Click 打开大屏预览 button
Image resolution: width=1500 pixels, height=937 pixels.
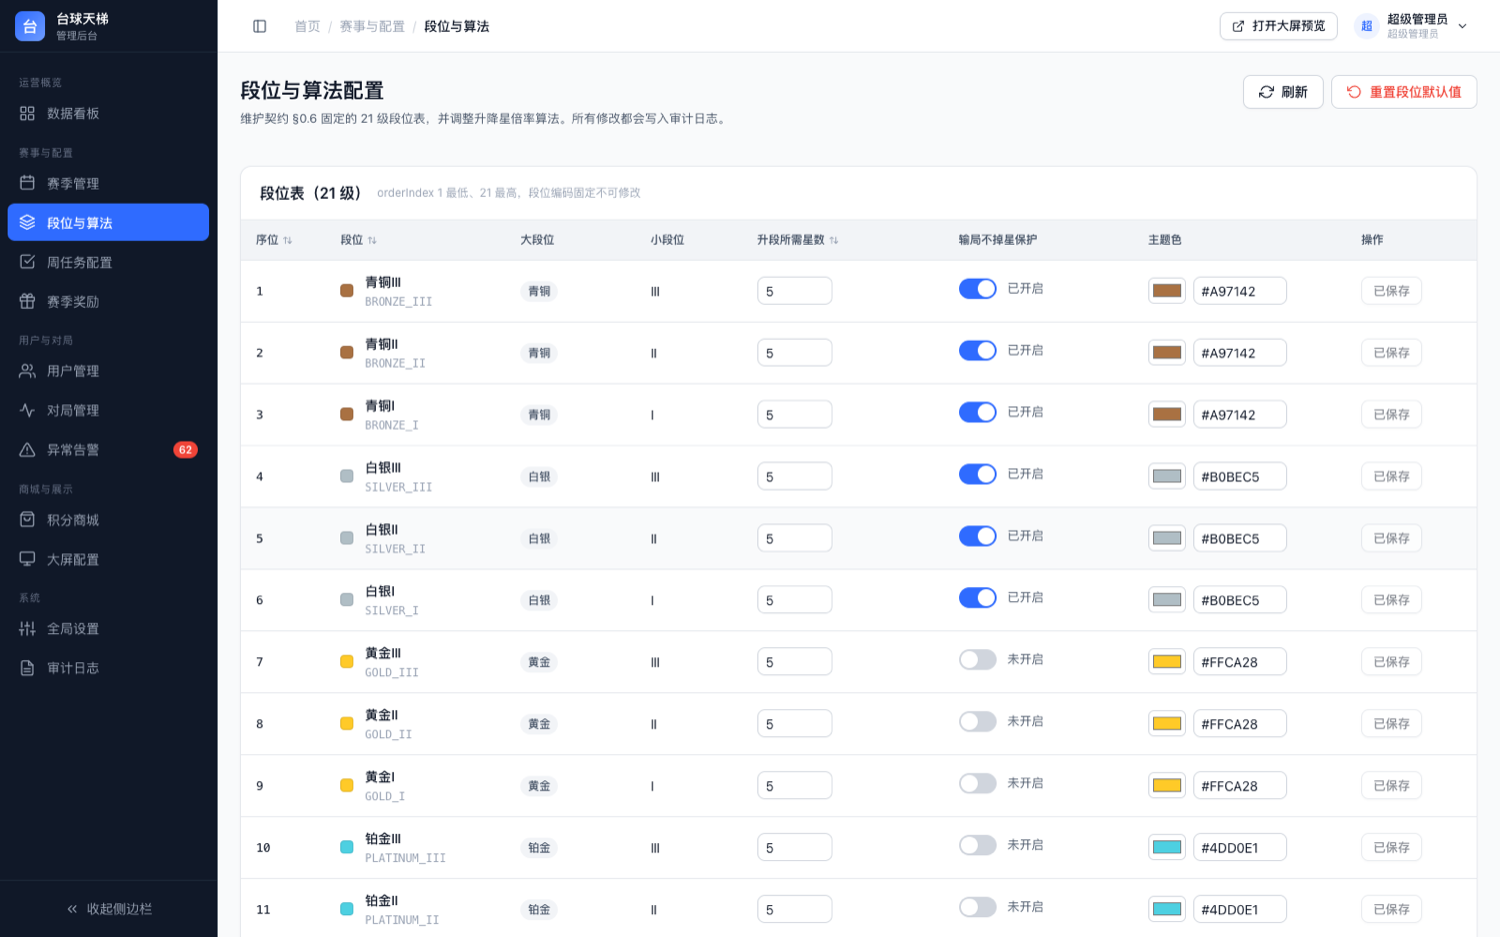click(1278, 26)
